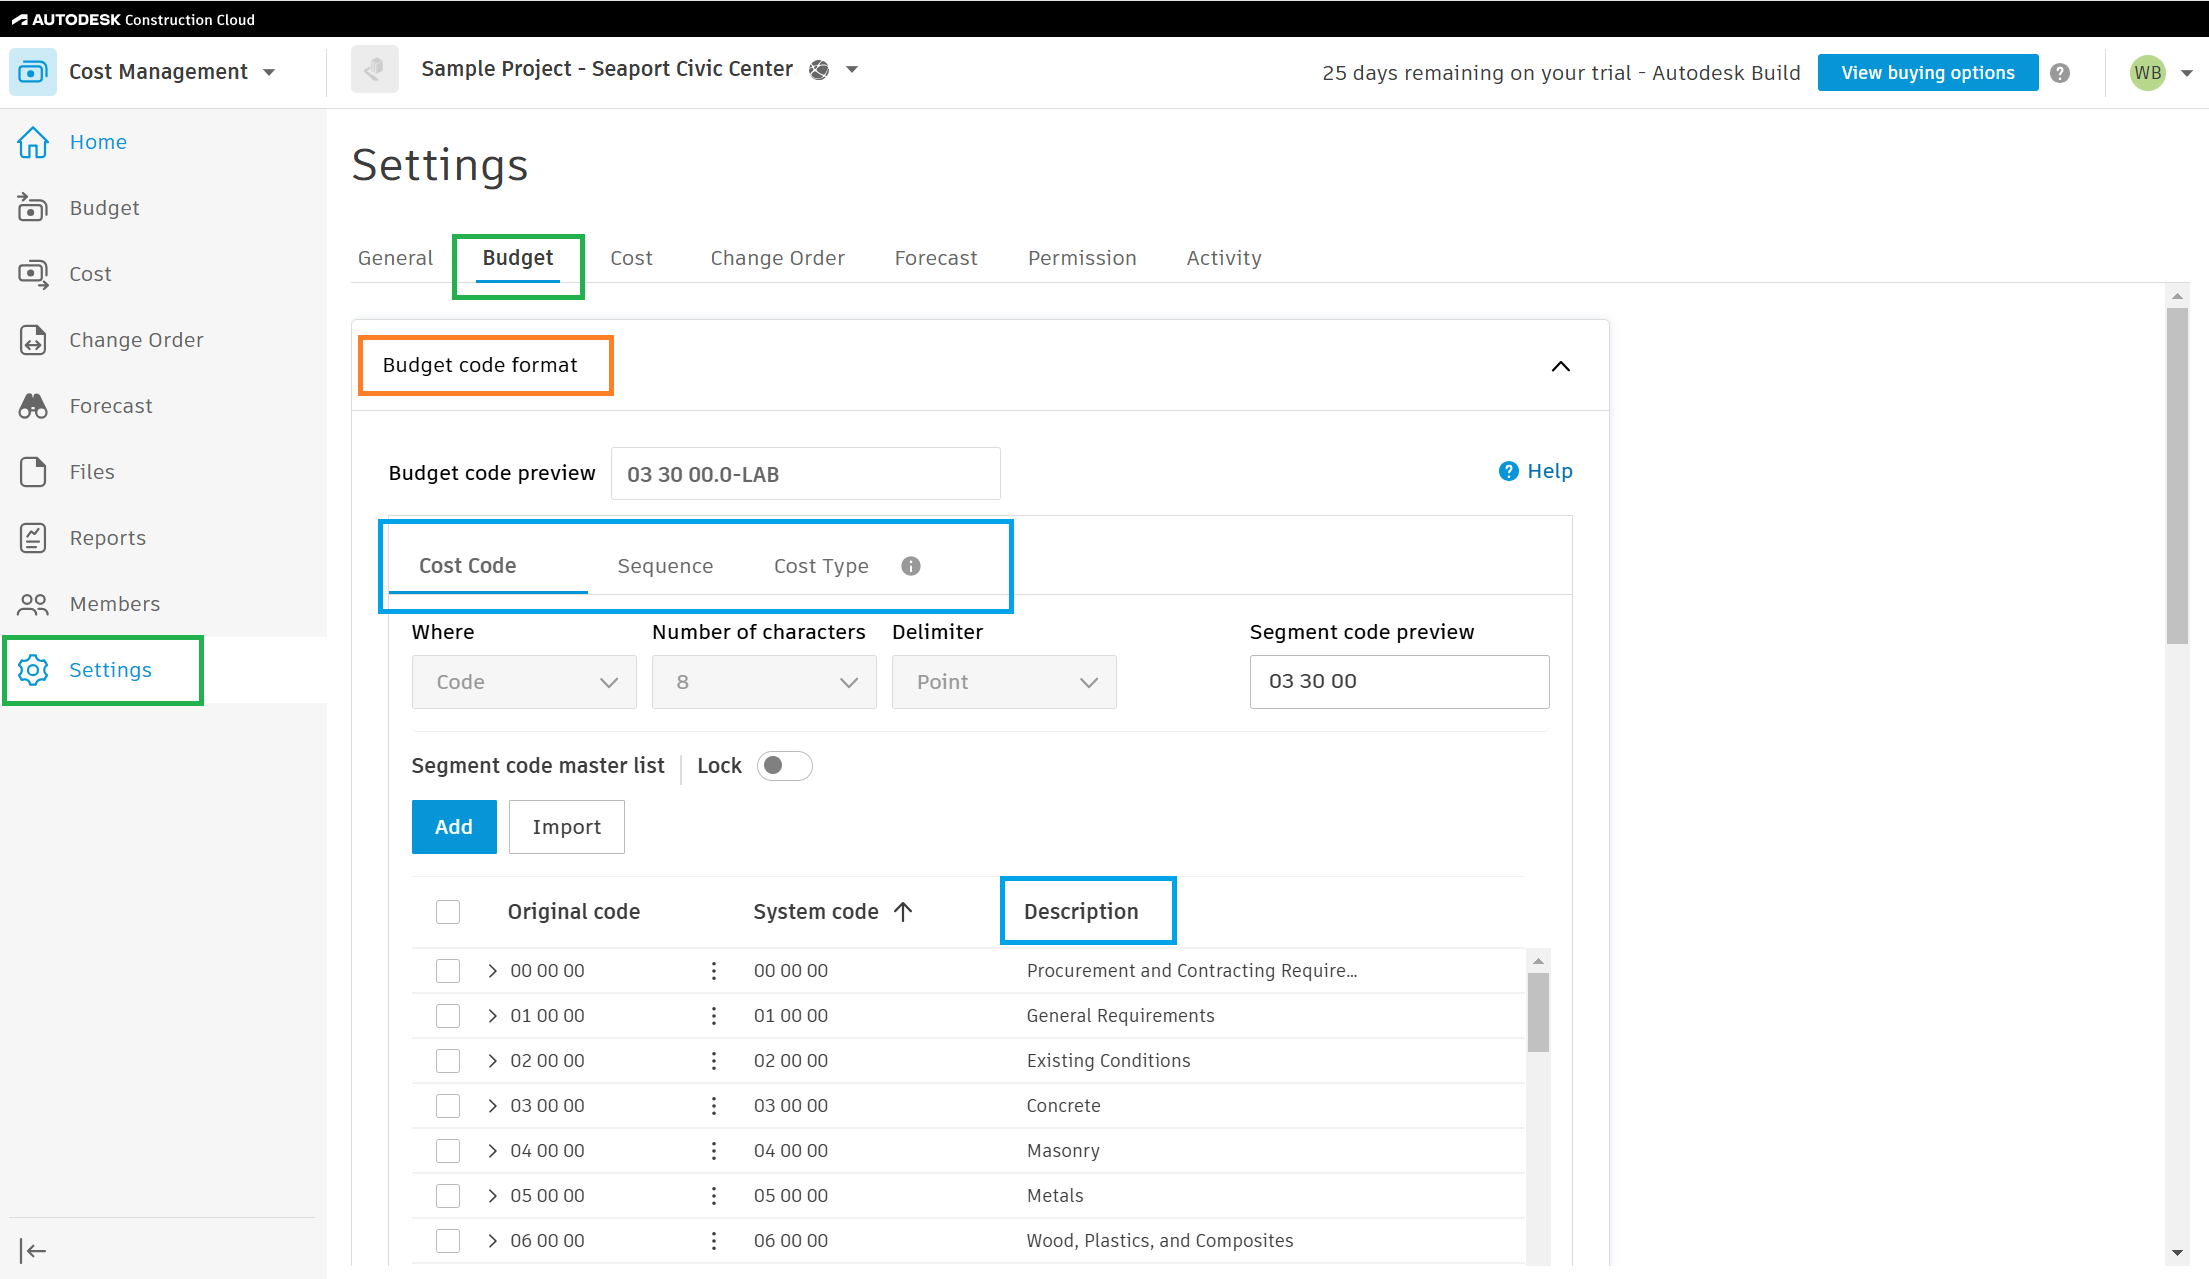Open the Help link

1536,471
